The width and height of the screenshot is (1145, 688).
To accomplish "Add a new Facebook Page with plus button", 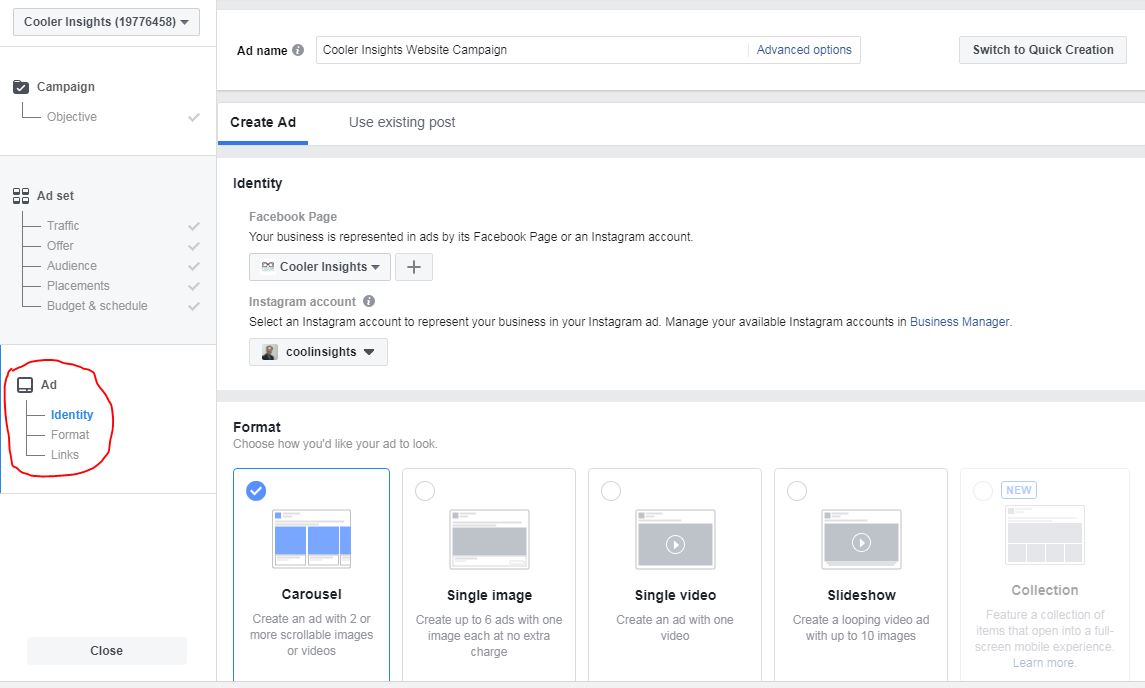I will pyautogui.click(x=413, y=267).
